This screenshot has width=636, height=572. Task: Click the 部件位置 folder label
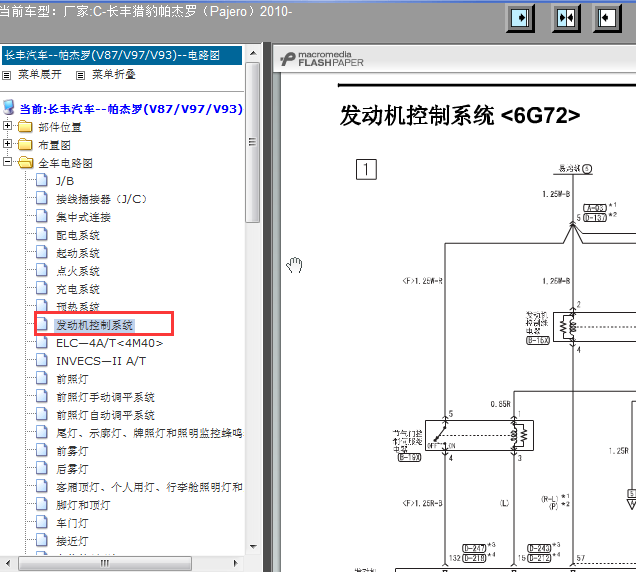(60, 127)
